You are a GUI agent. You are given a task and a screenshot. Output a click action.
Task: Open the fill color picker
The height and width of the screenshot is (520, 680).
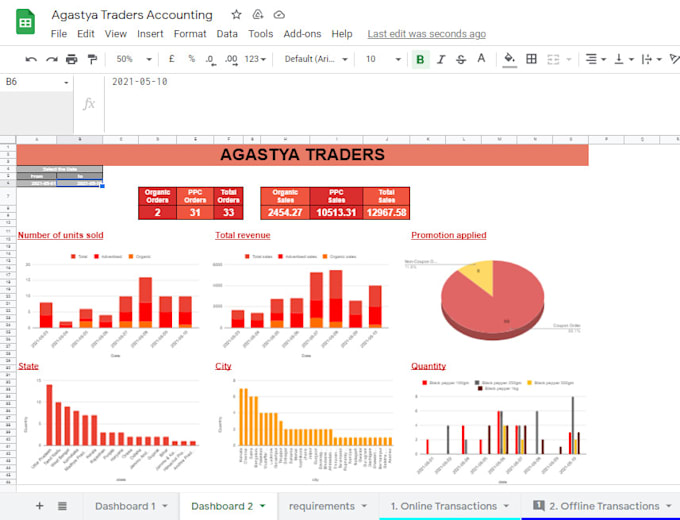point(510,59)
